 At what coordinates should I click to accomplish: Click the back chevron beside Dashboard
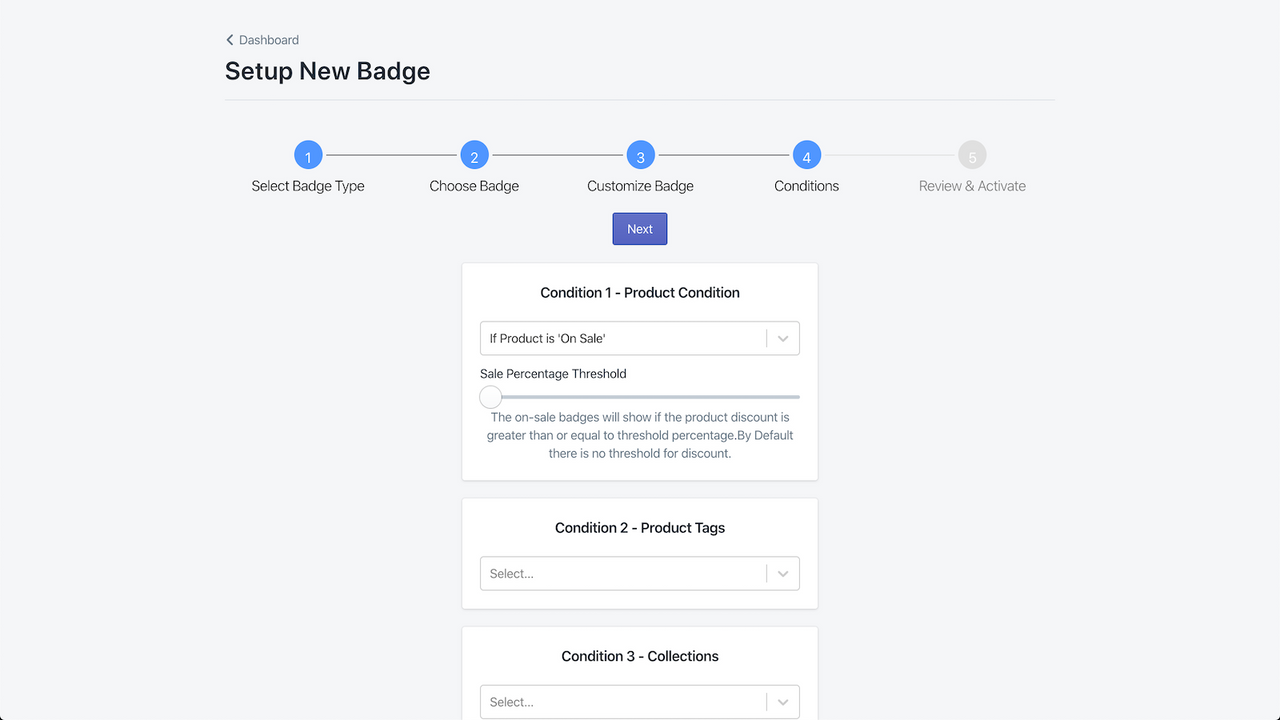pos(229,40)
